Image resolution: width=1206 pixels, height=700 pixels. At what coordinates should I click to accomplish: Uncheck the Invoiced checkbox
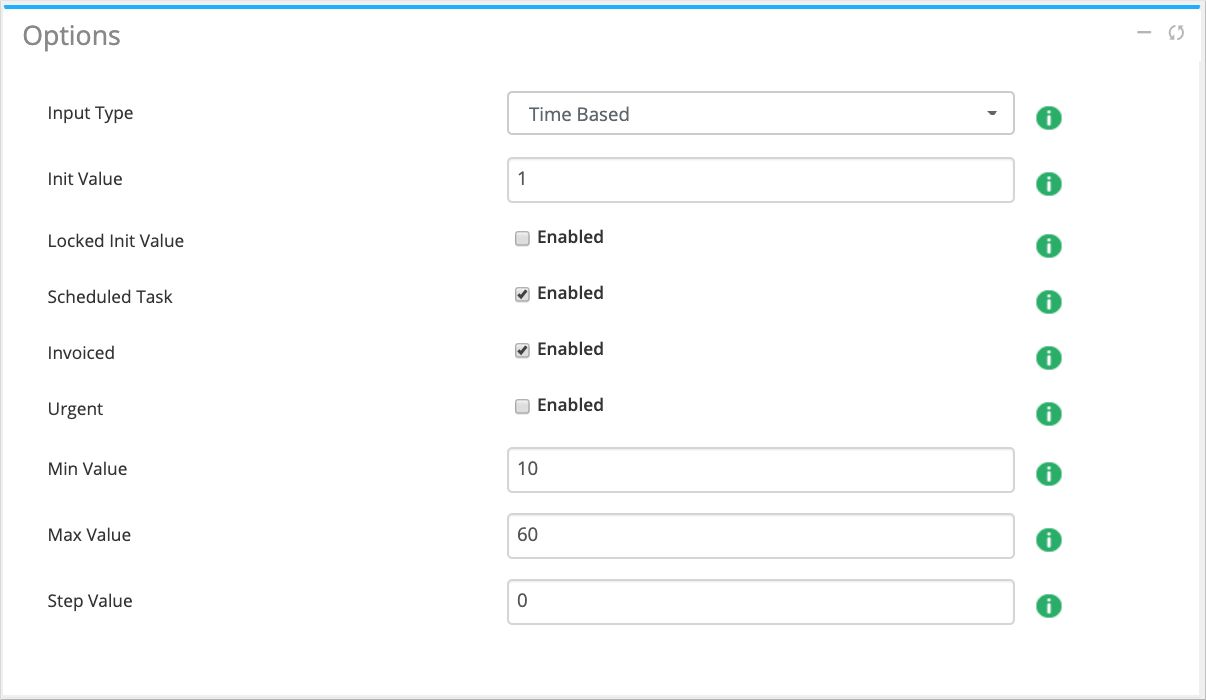coord(521,350)
